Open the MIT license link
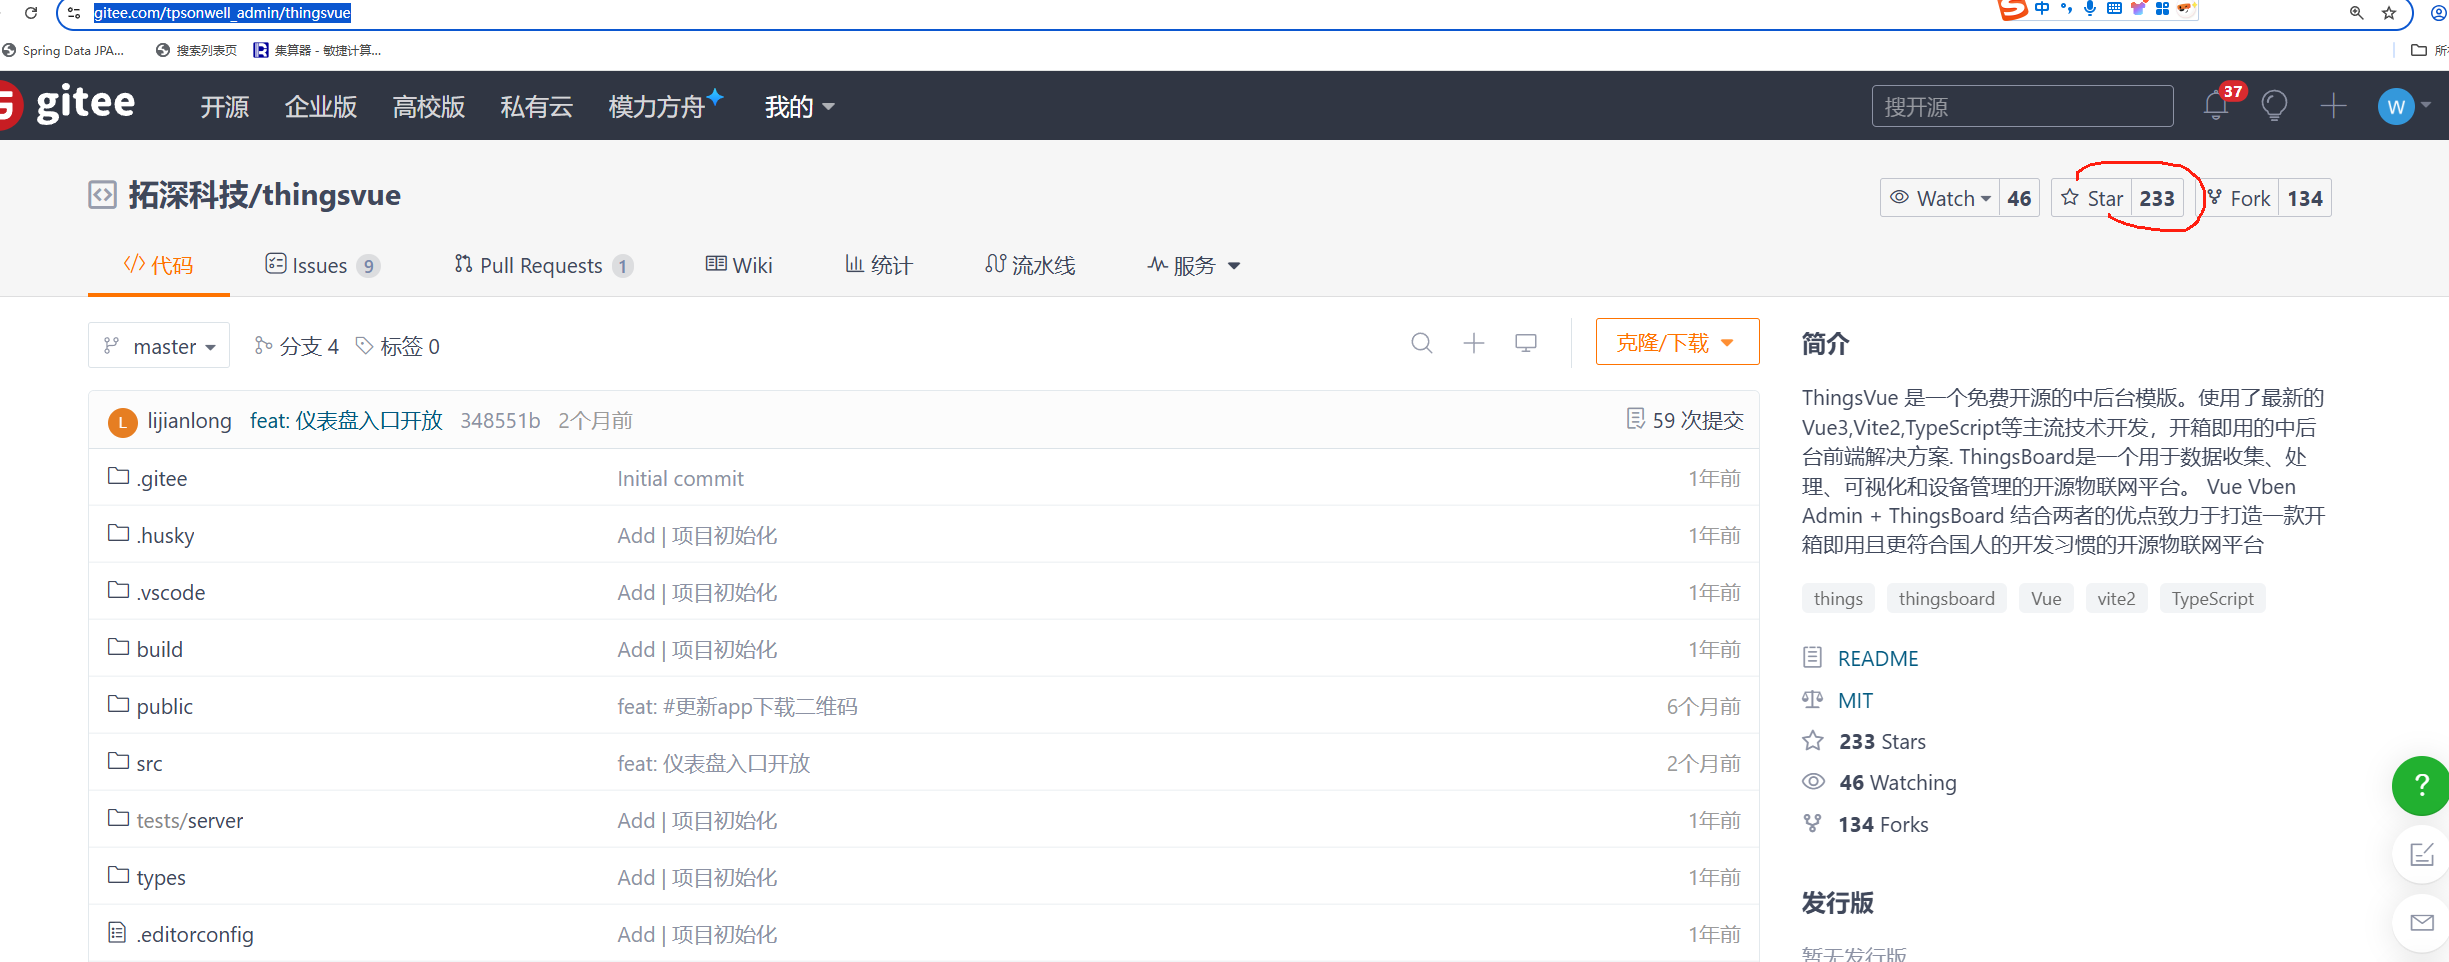 1855,700
